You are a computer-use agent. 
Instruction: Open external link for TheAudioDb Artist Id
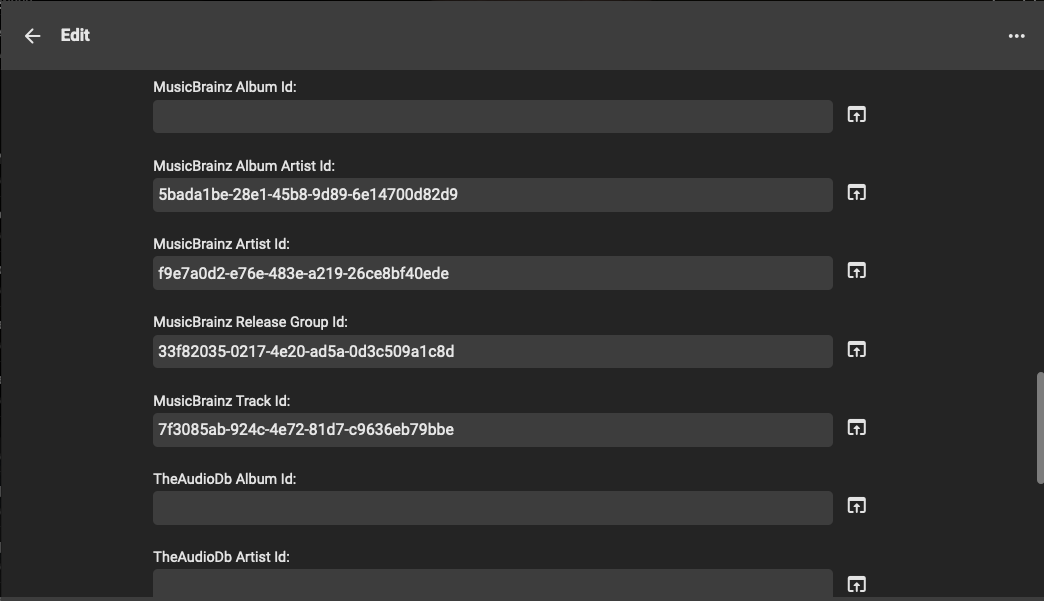point(856,584)
